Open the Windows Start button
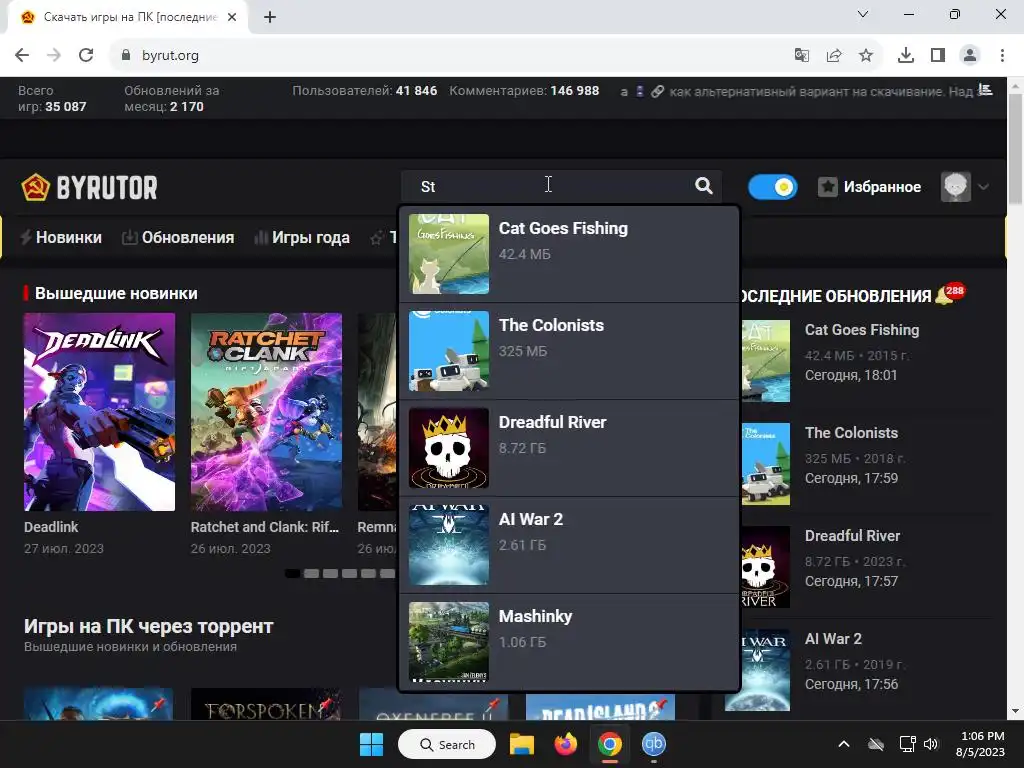This screenshot has width=1024, height=768. click(x=372, y=744)
